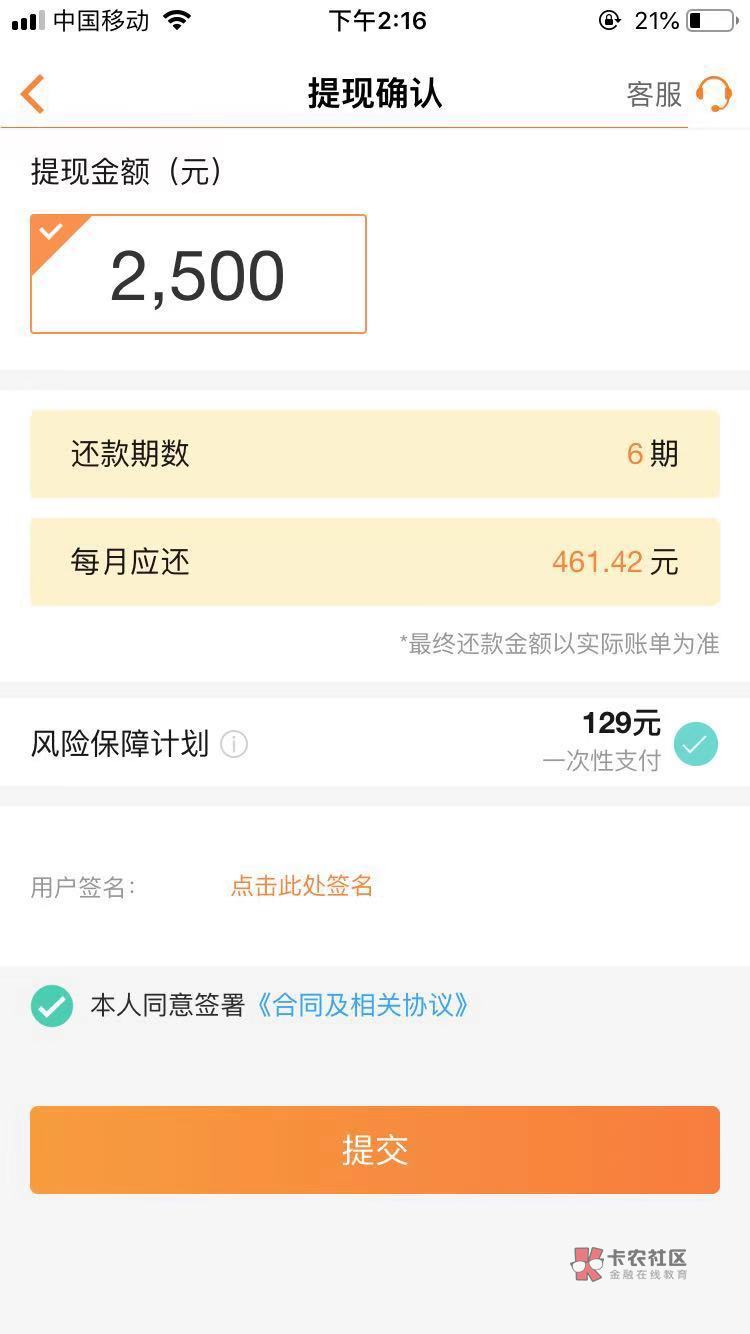Open the 合同及相关协议 link

click(x=362, y=1006)
